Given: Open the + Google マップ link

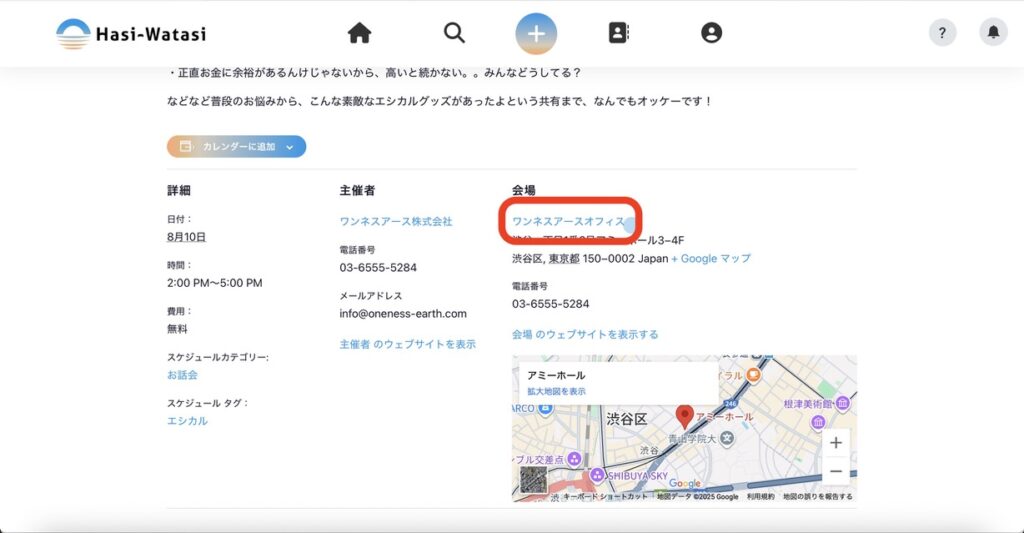Looking at the screenshot, I should [x=710, y=258].
